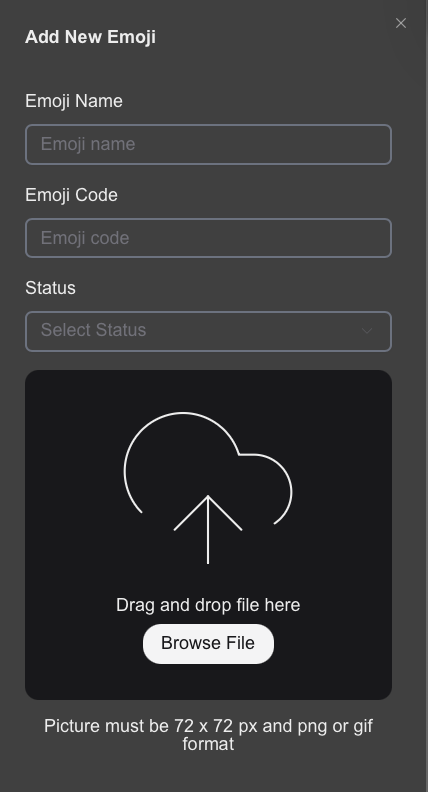Click the 'Emoji name' placeholder text
The image size is (428, 792).
click(x=88, y=144)
